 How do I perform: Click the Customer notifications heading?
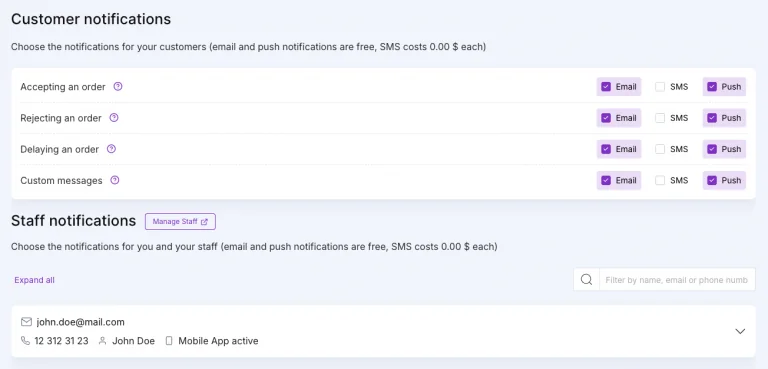pos(91,19)
